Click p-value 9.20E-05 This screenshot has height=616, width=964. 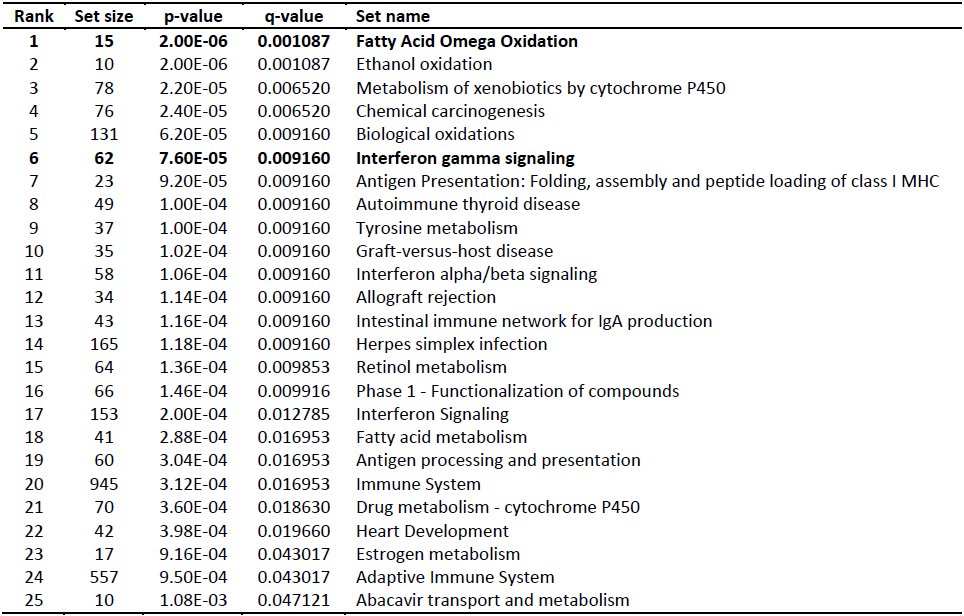tap(193, 181)
